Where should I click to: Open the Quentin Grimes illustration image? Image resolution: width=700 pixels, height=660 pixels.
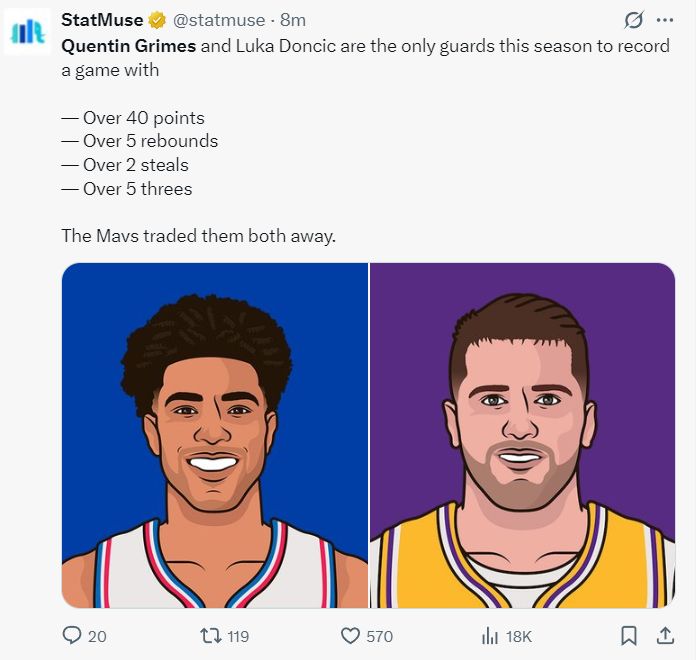click(x=215, y=435)
